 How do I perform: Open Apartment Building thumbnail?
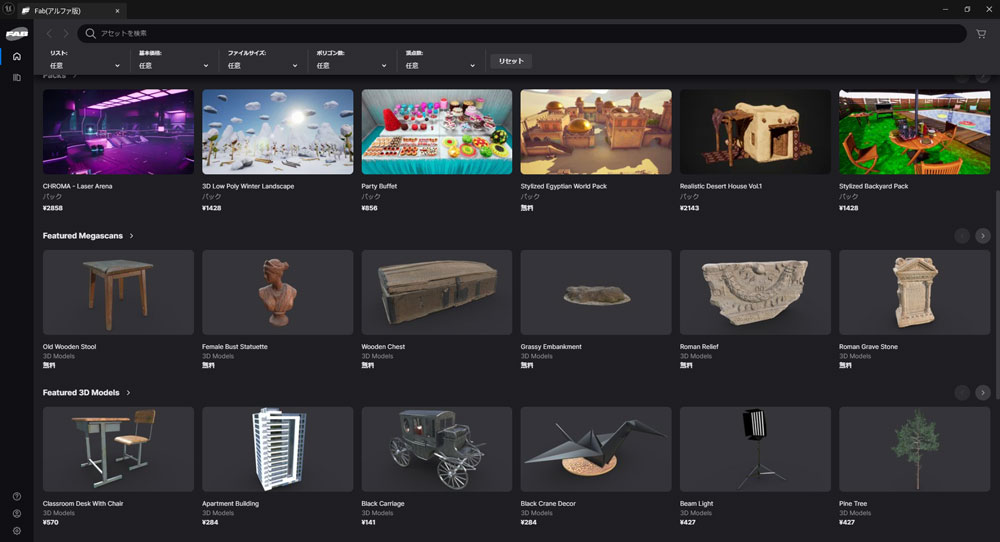coord(277,449)
